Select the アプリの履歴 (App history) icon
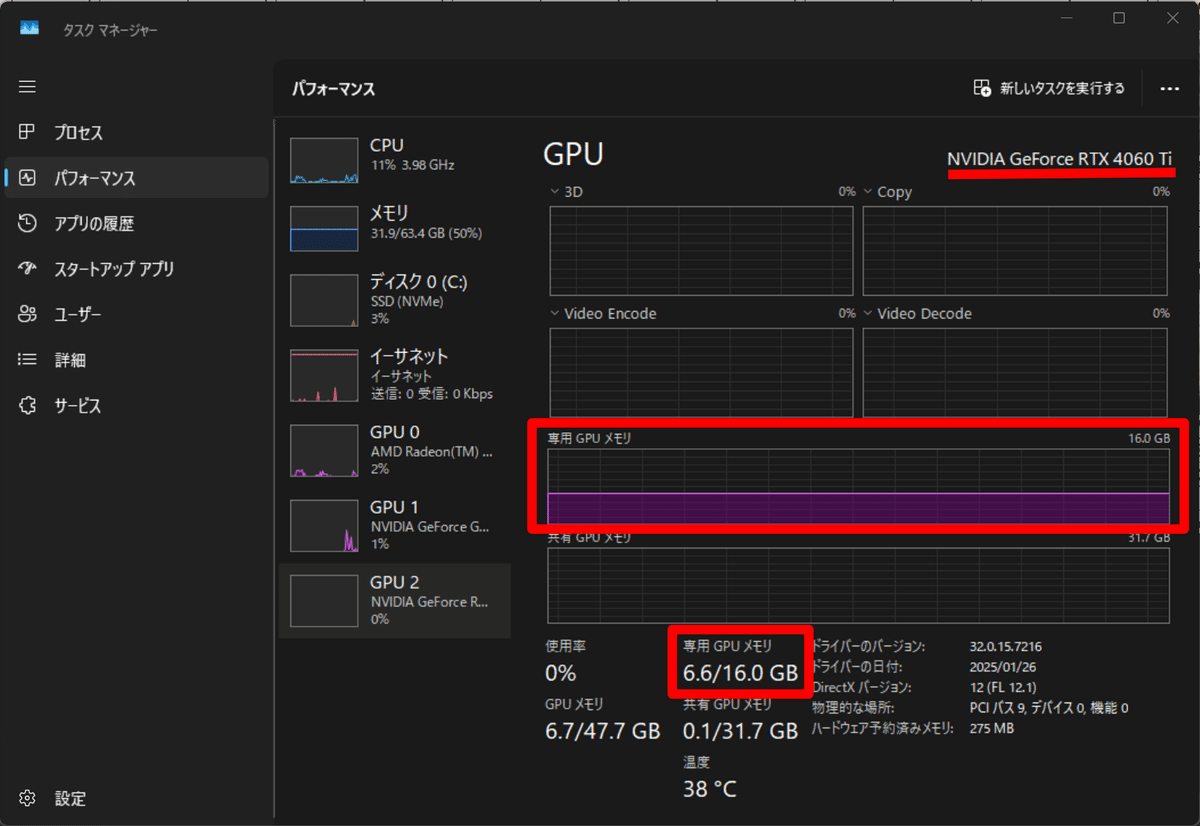 [29, 223]
